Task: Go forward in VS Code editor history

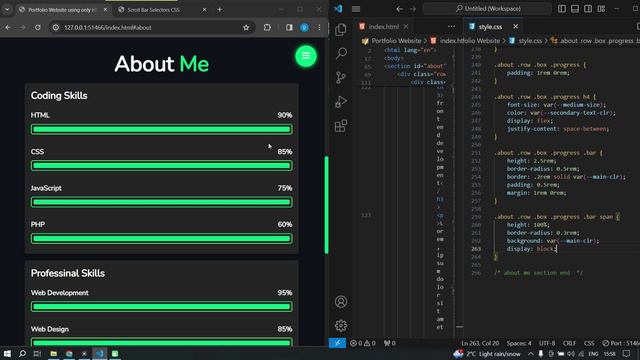Action: 413,9
